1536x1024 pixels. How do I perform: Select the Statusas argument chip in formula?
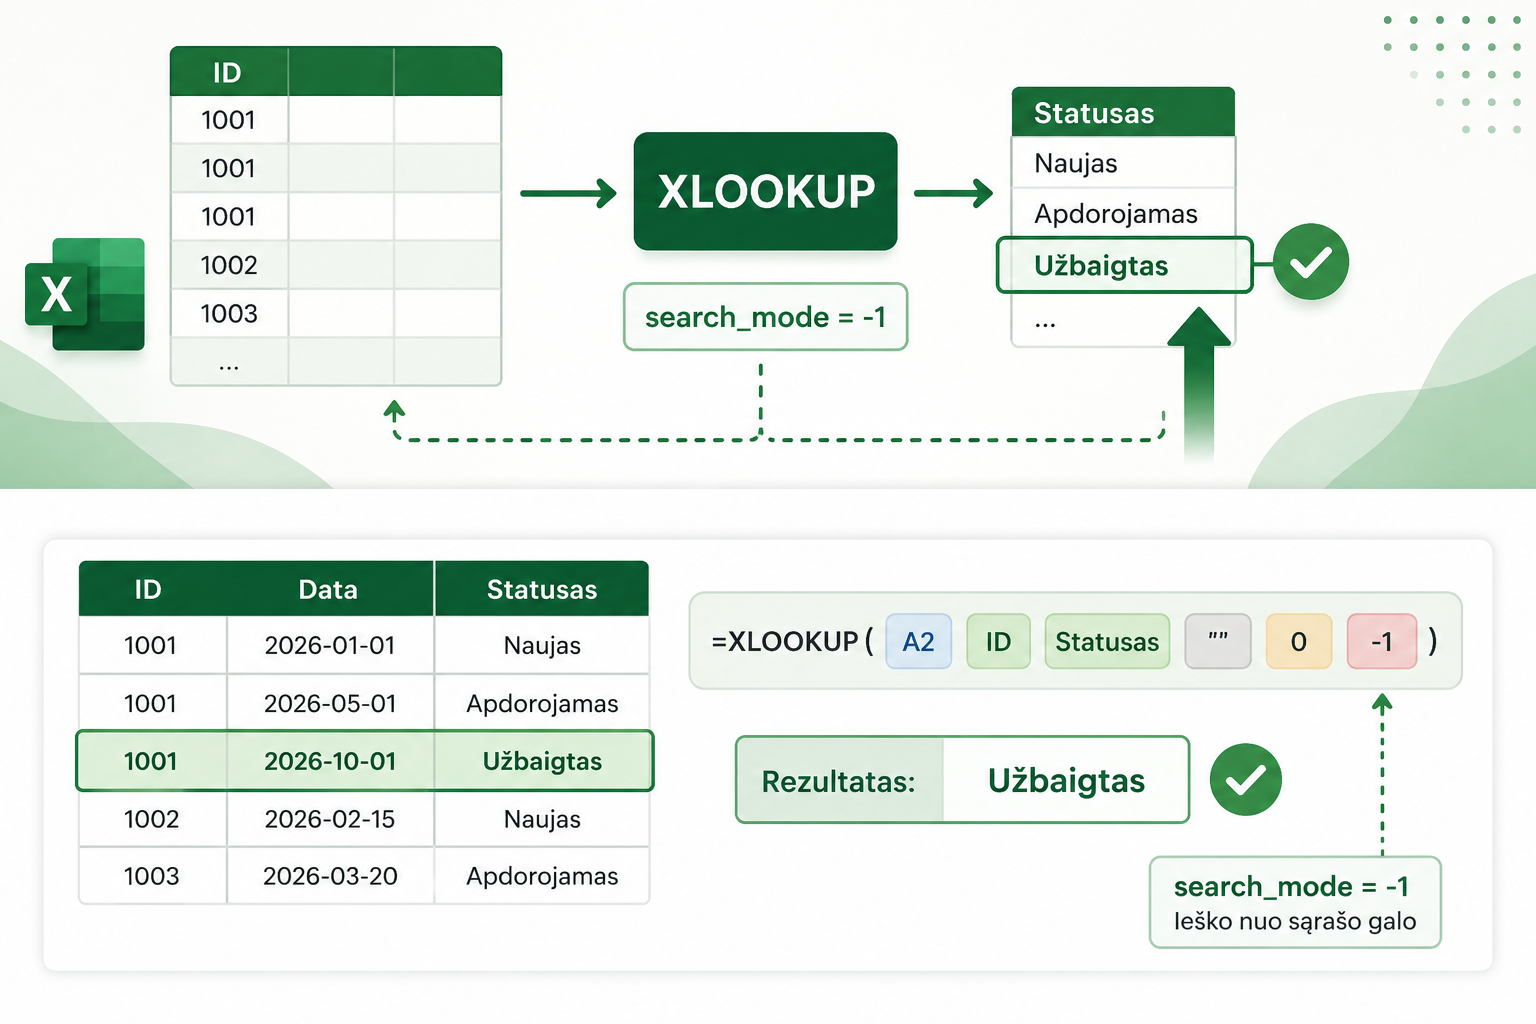[1107, 641]
